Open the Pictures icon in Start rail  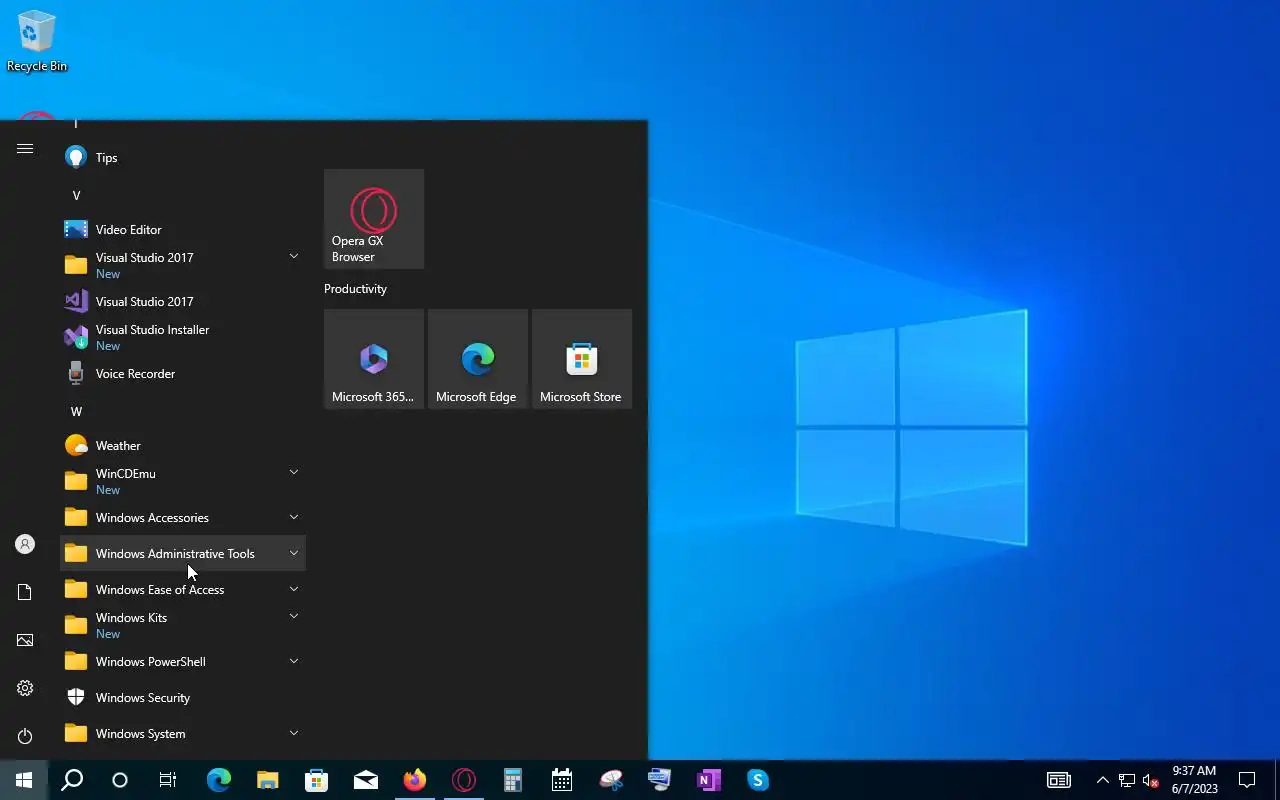point(25,640)
